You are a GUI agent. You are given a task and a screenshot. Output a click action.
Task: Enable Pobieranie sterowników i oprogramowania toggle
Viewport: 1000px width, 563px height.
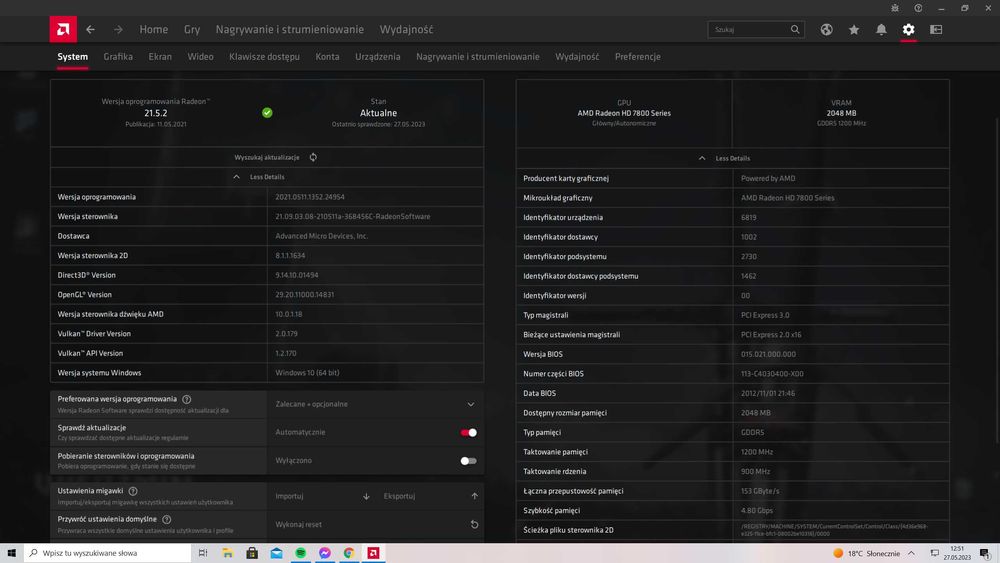pyautogui.click(x=469, y=460)
